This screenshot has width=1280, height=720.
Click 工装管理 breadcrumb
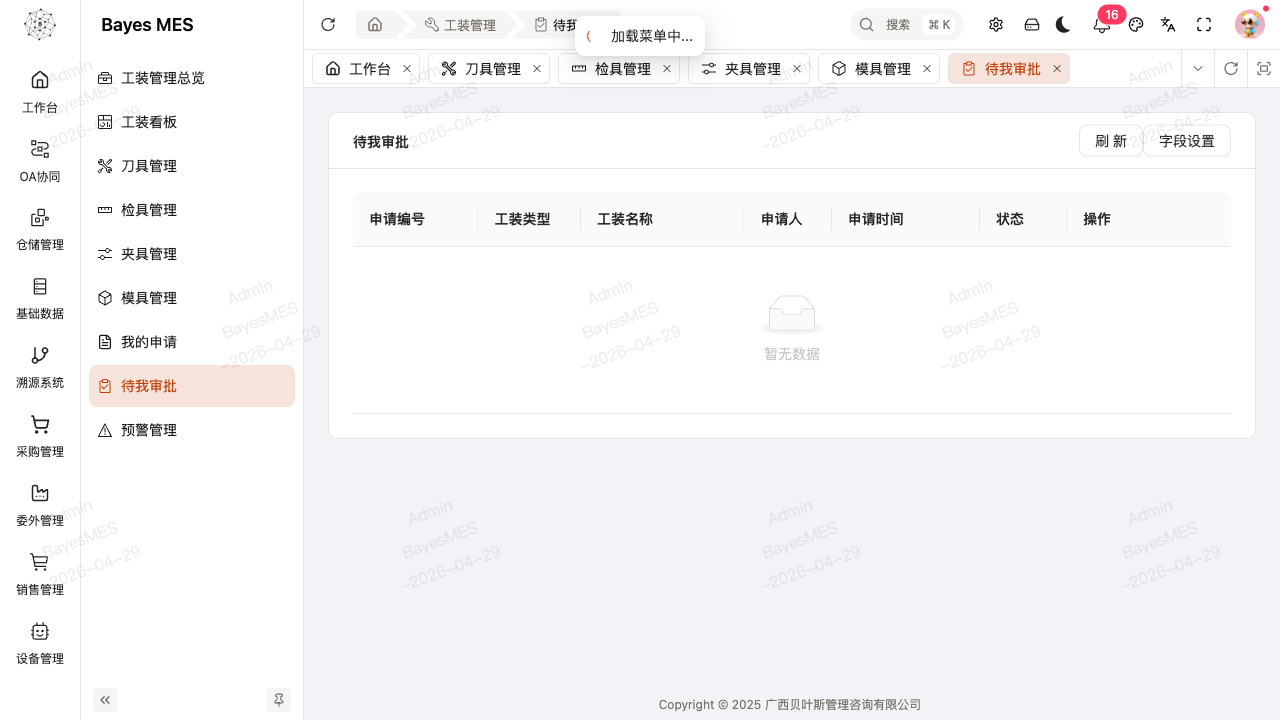click(460, 25)
